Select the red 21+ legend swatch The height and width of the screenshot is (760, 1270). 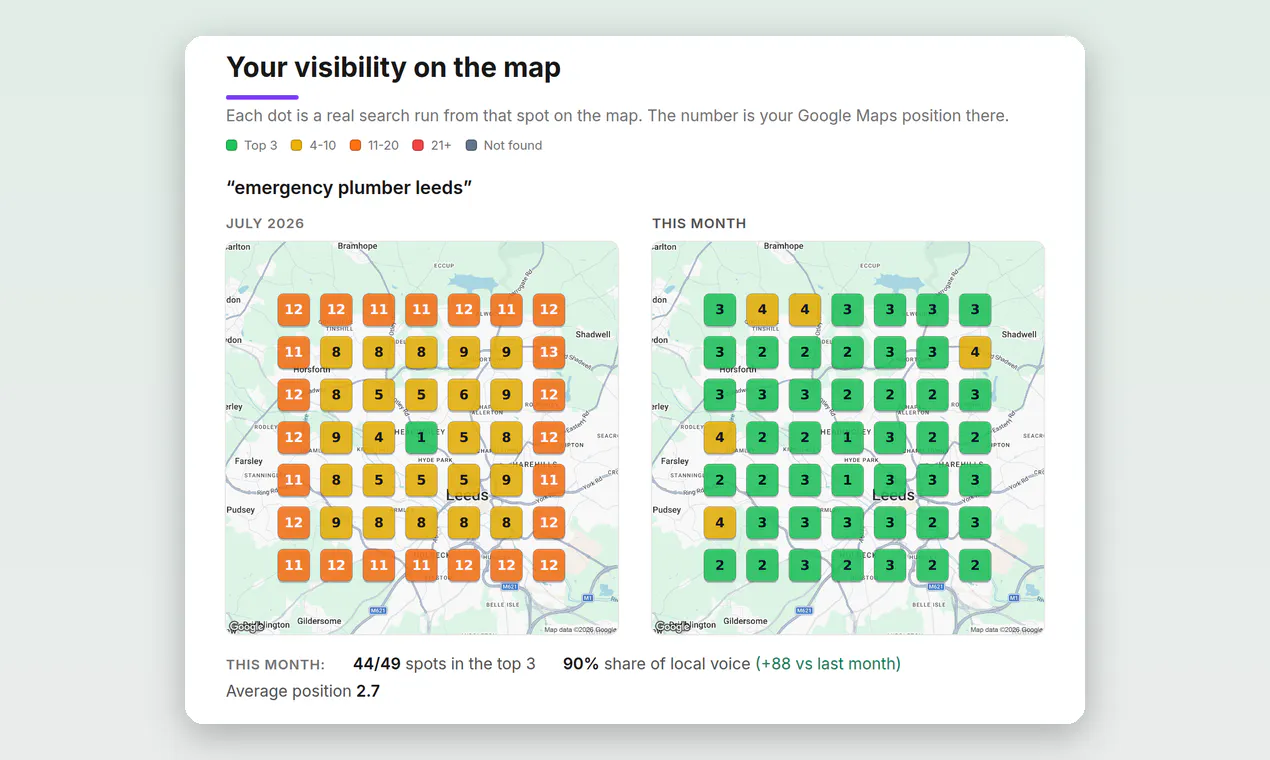(x=419, y=145)
